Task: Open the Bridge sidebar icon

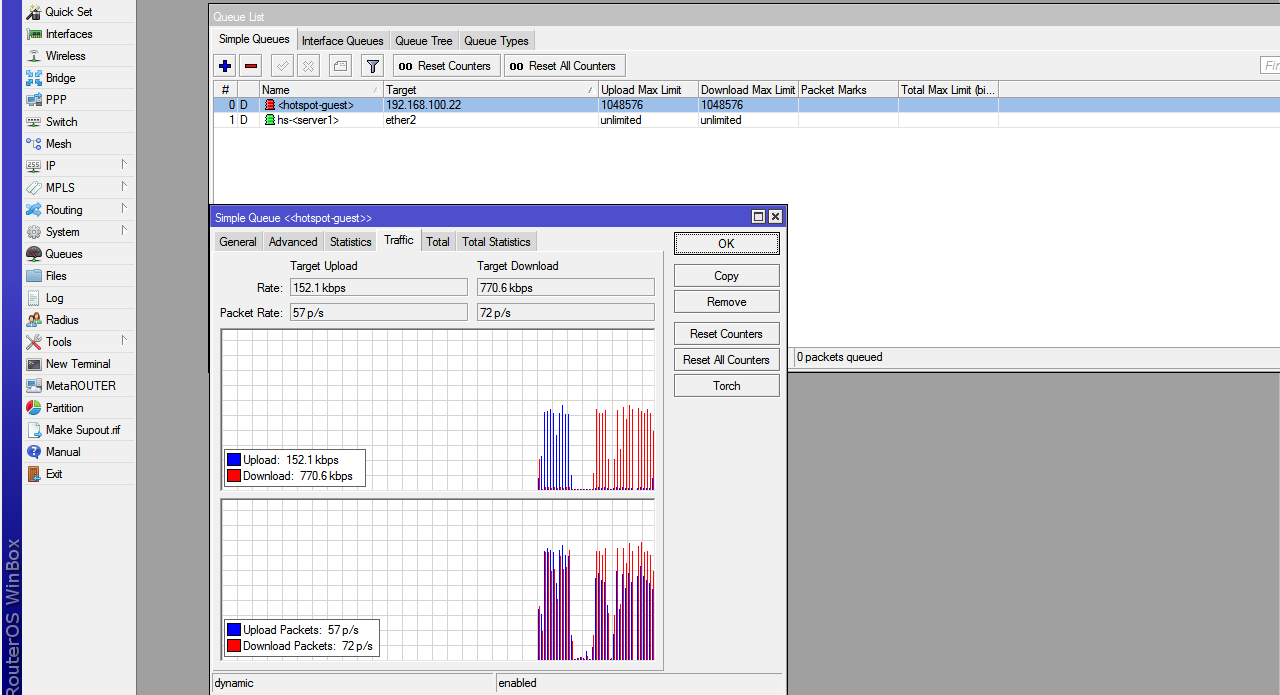Action: coord(34,78)
